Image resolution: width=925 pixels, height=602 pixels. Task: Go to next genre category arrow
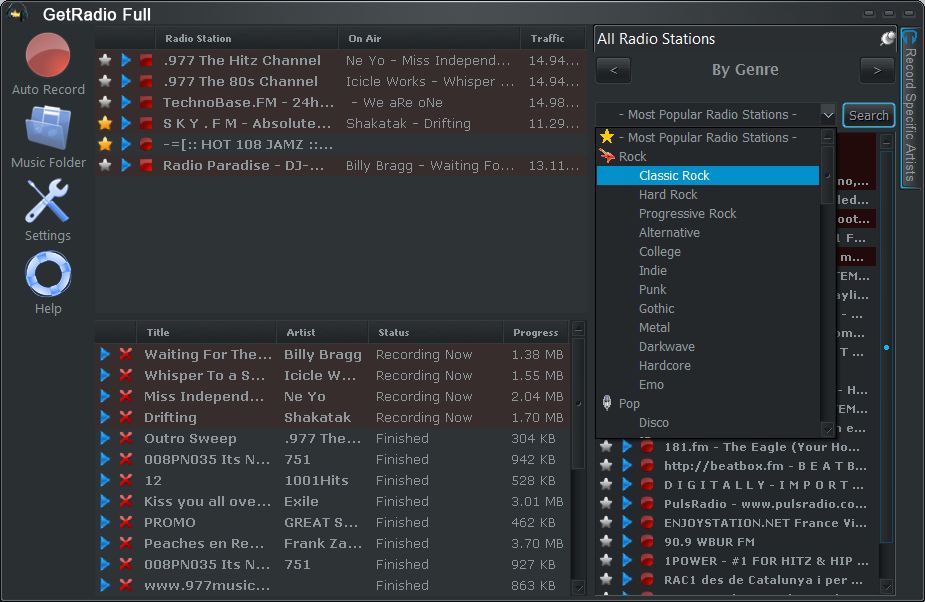[x=876, y=71]
